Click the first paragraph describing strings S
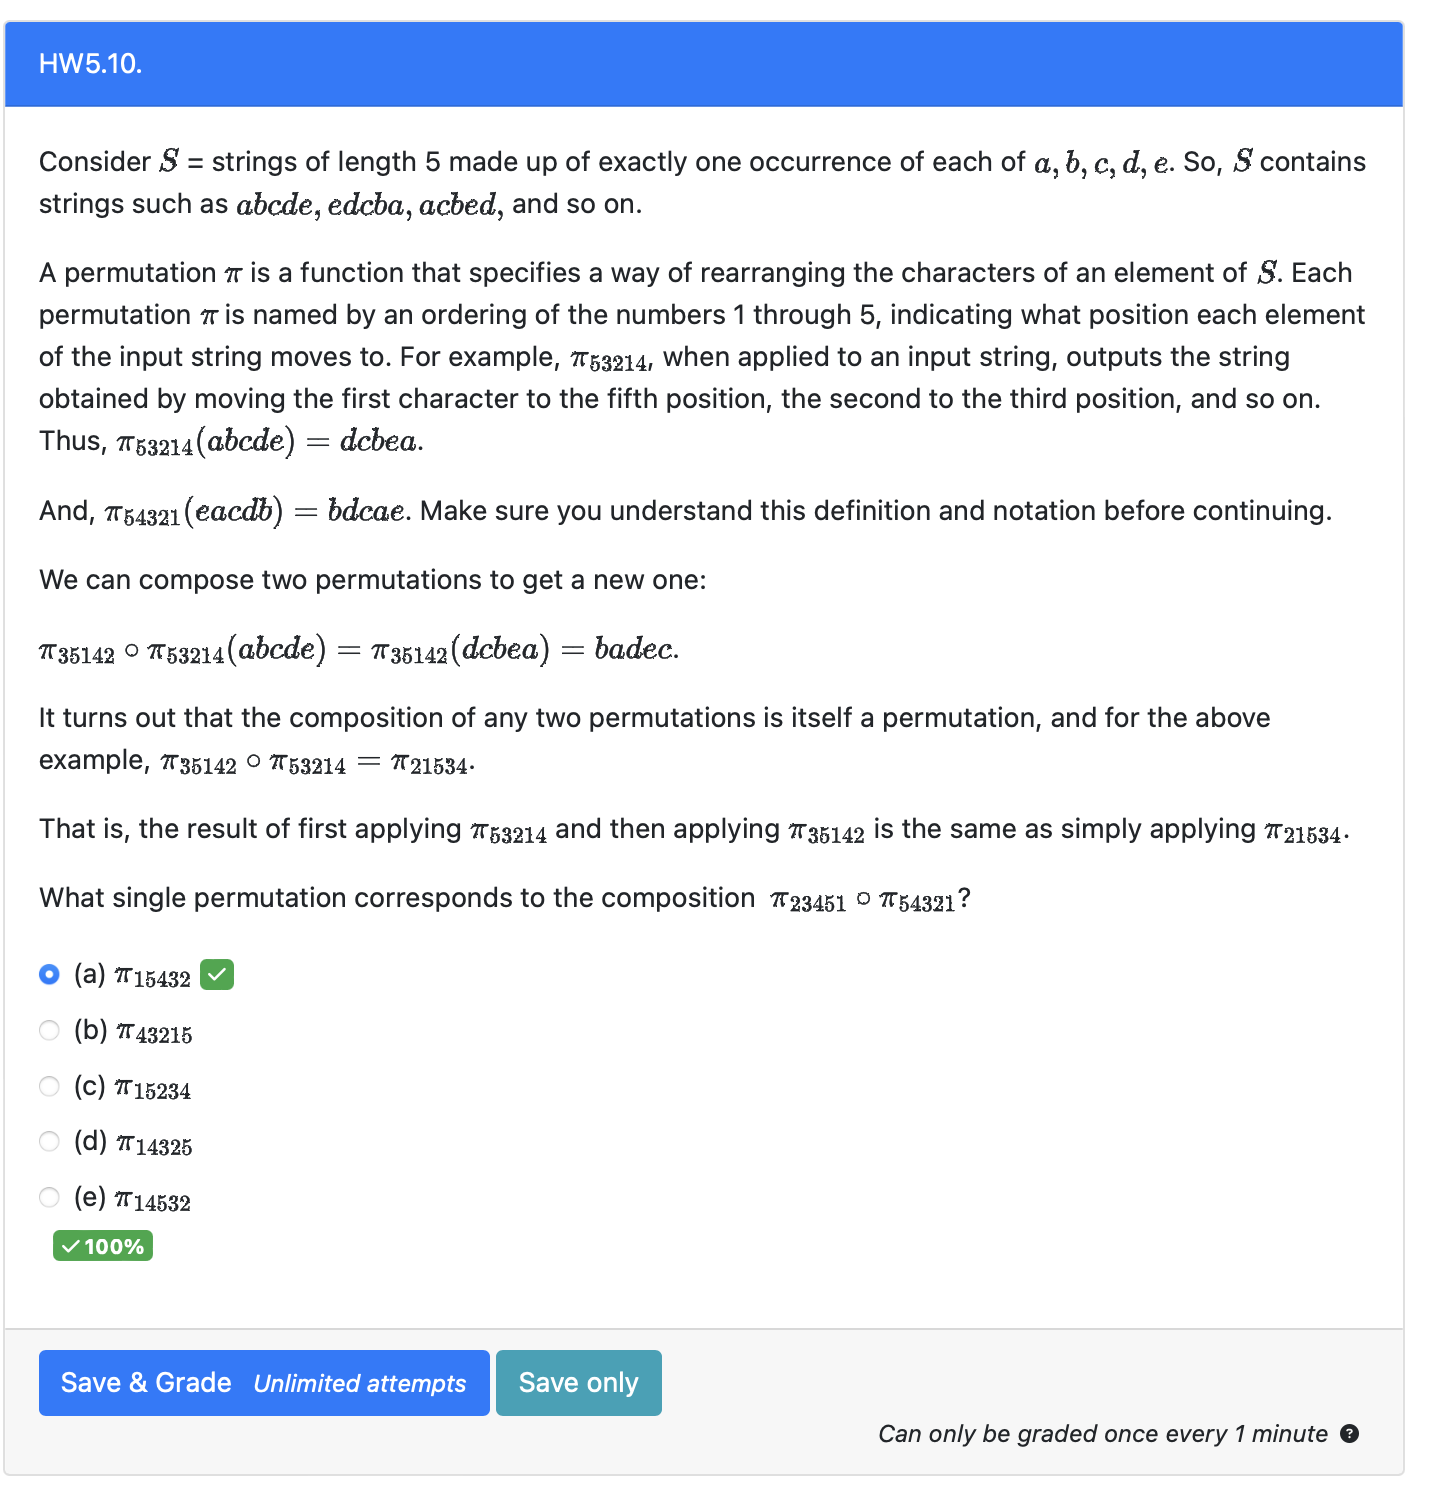 (x=700, y=182)
